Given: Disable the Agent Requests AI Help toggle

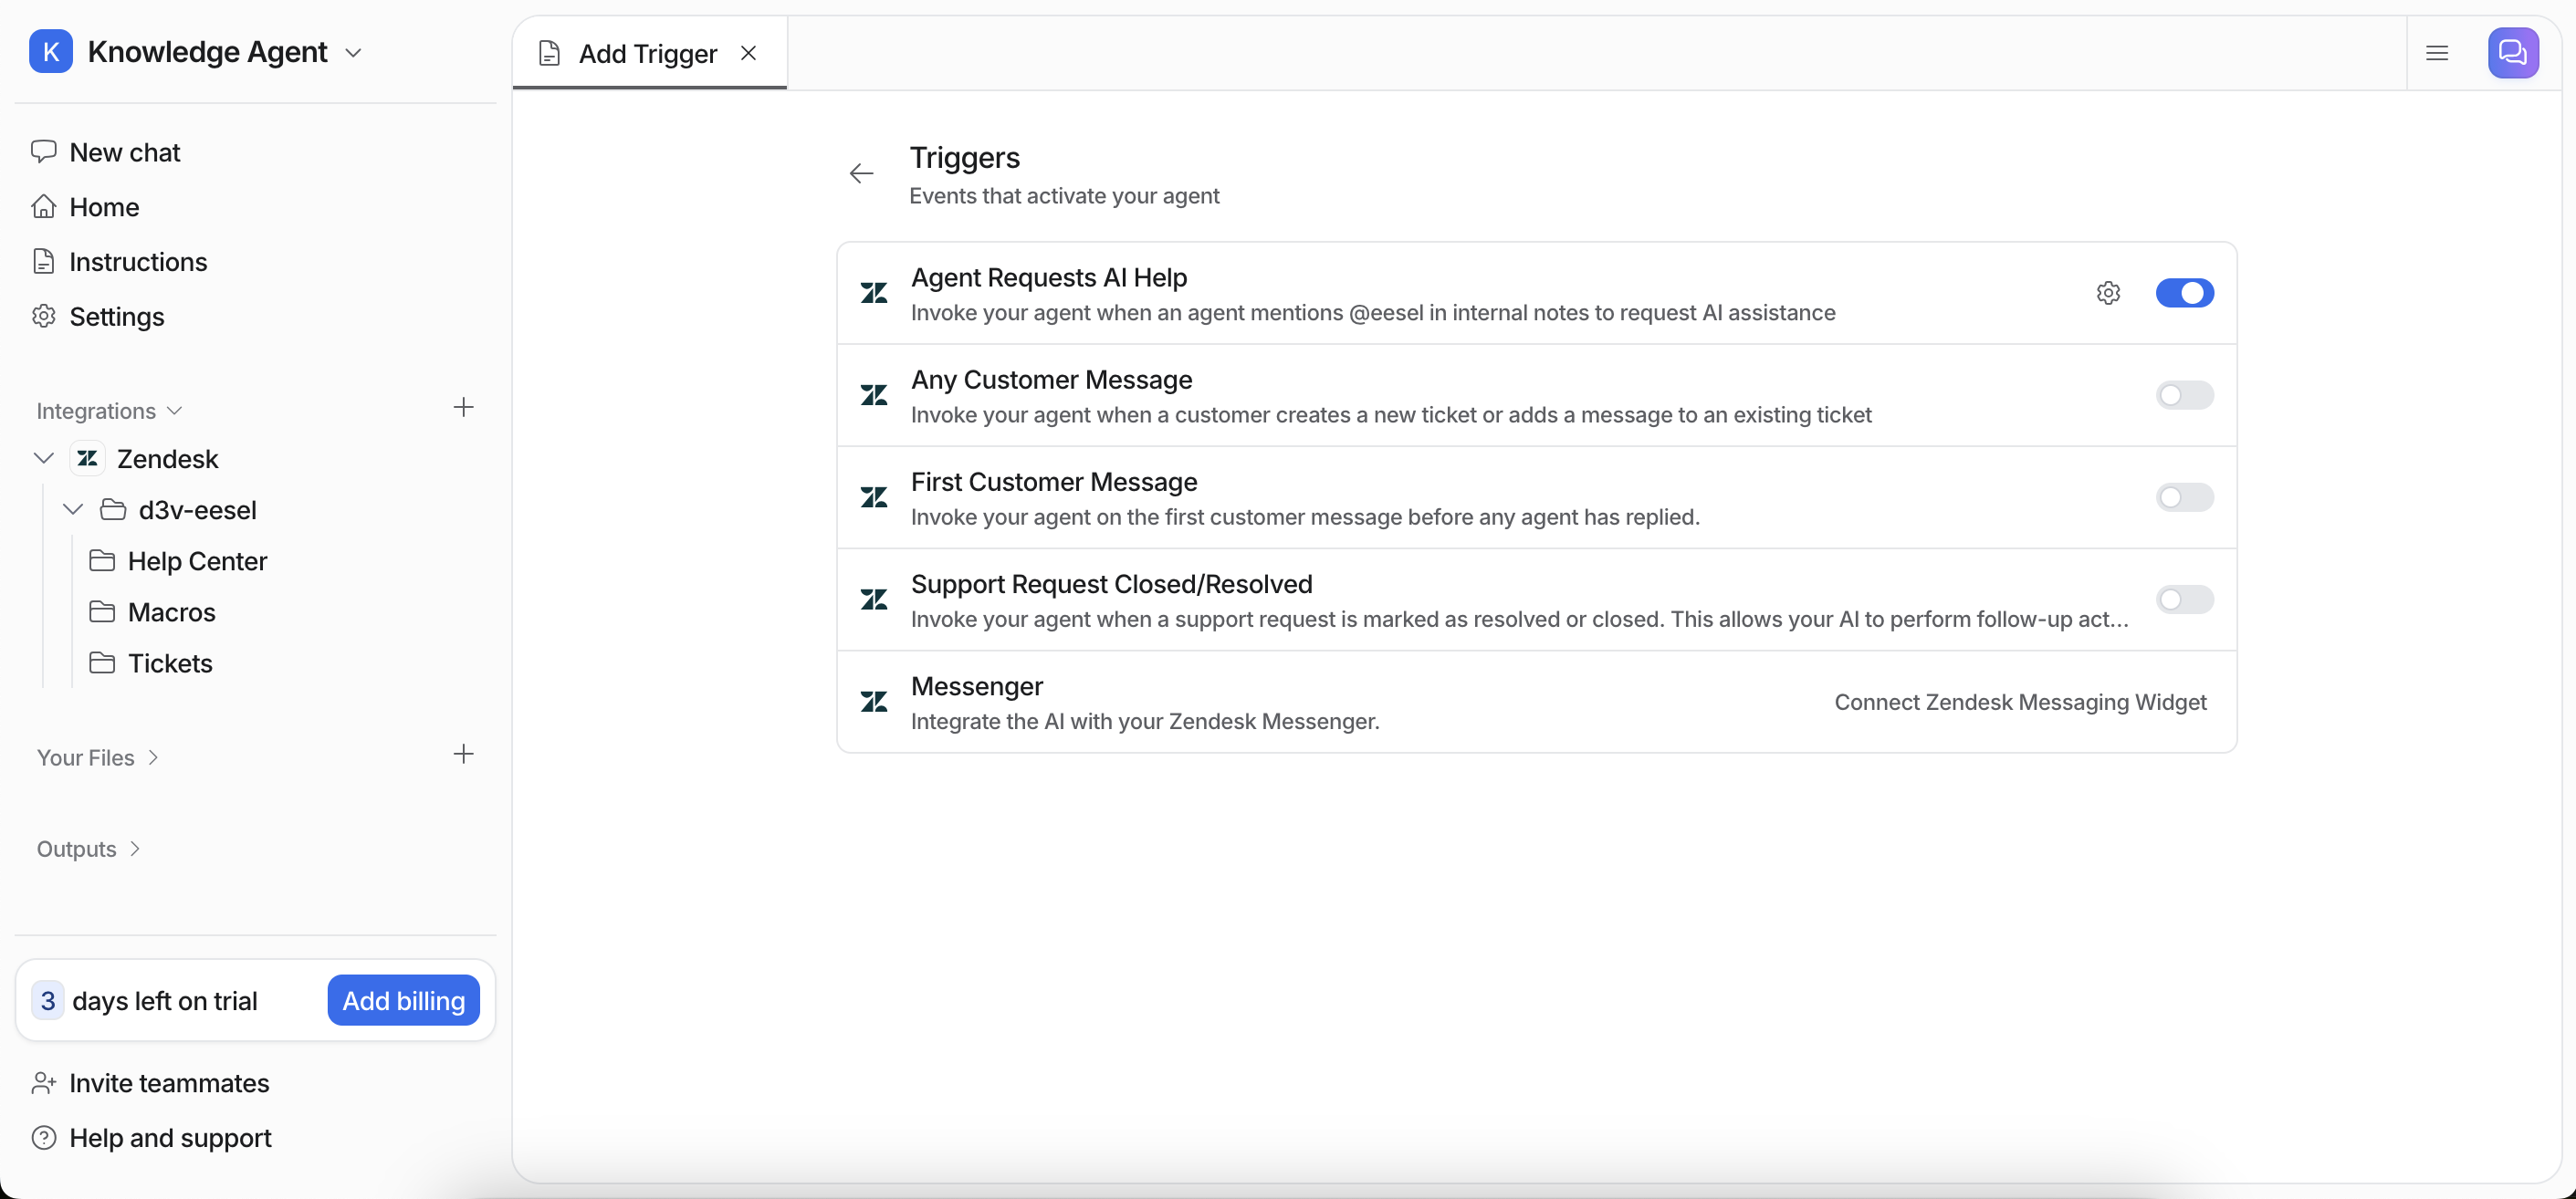Looking at the screenshot, I should point(2184,293).
